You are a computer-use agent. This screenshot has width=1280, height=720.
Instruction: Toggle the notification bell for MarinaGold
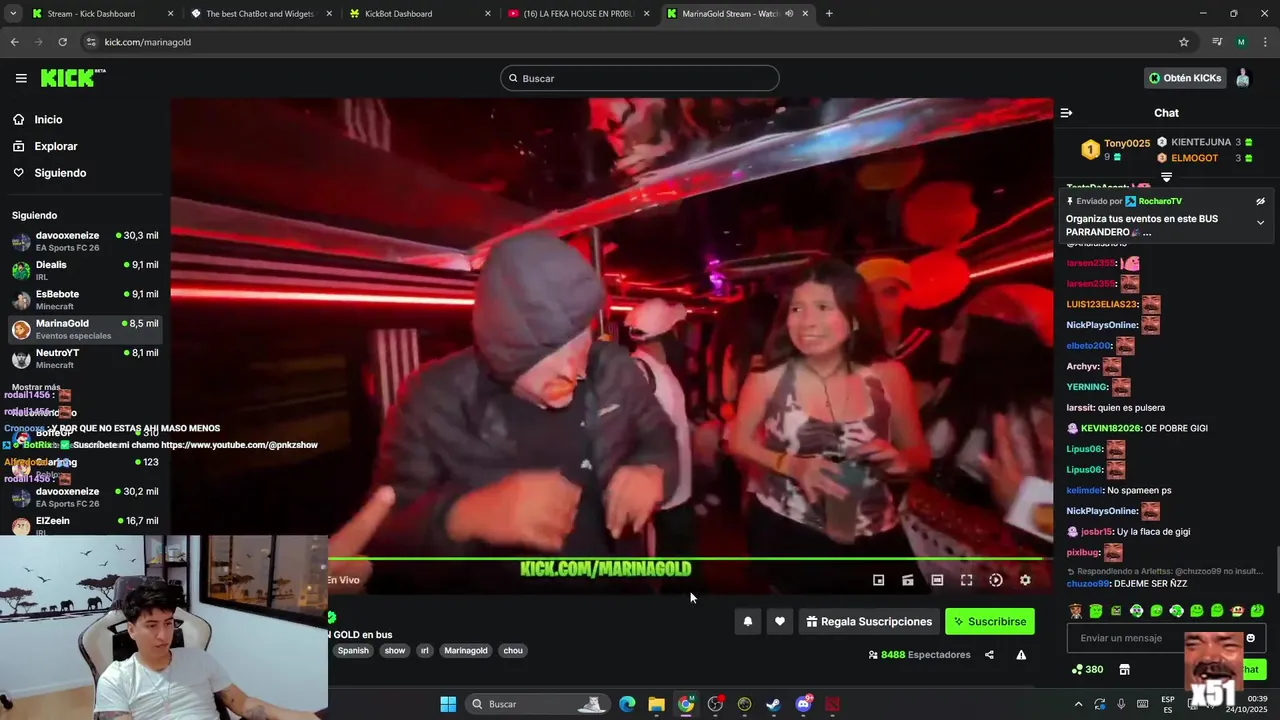coord(747,621)
